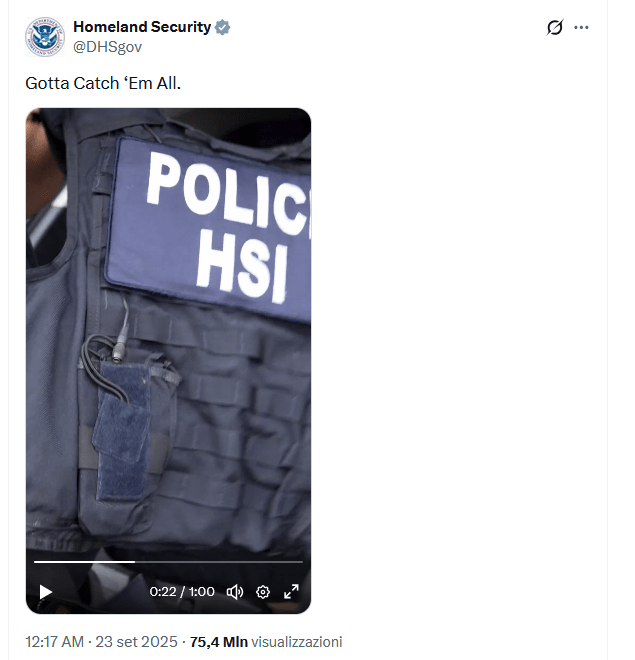Seek ahead on unplayed video progress bar
The width and height of the screenshot is (635, 660).
pos(219,562)
